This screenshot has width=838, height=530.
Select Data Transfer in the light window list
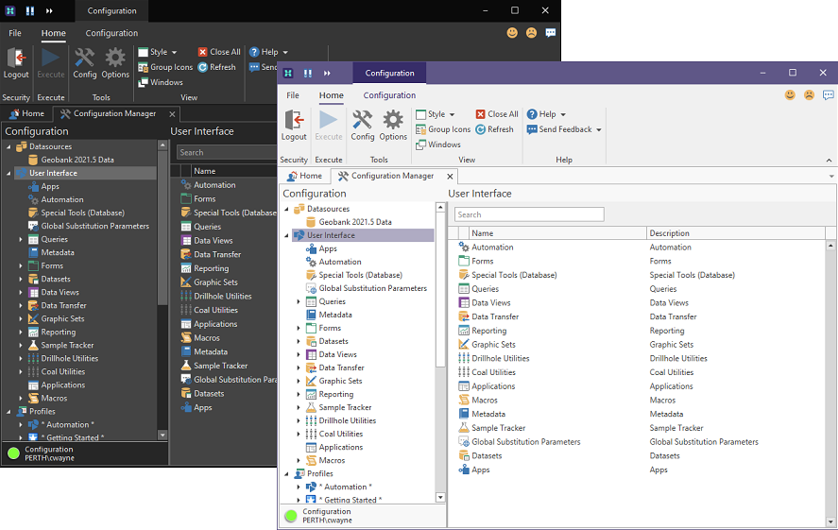point(495,316)
